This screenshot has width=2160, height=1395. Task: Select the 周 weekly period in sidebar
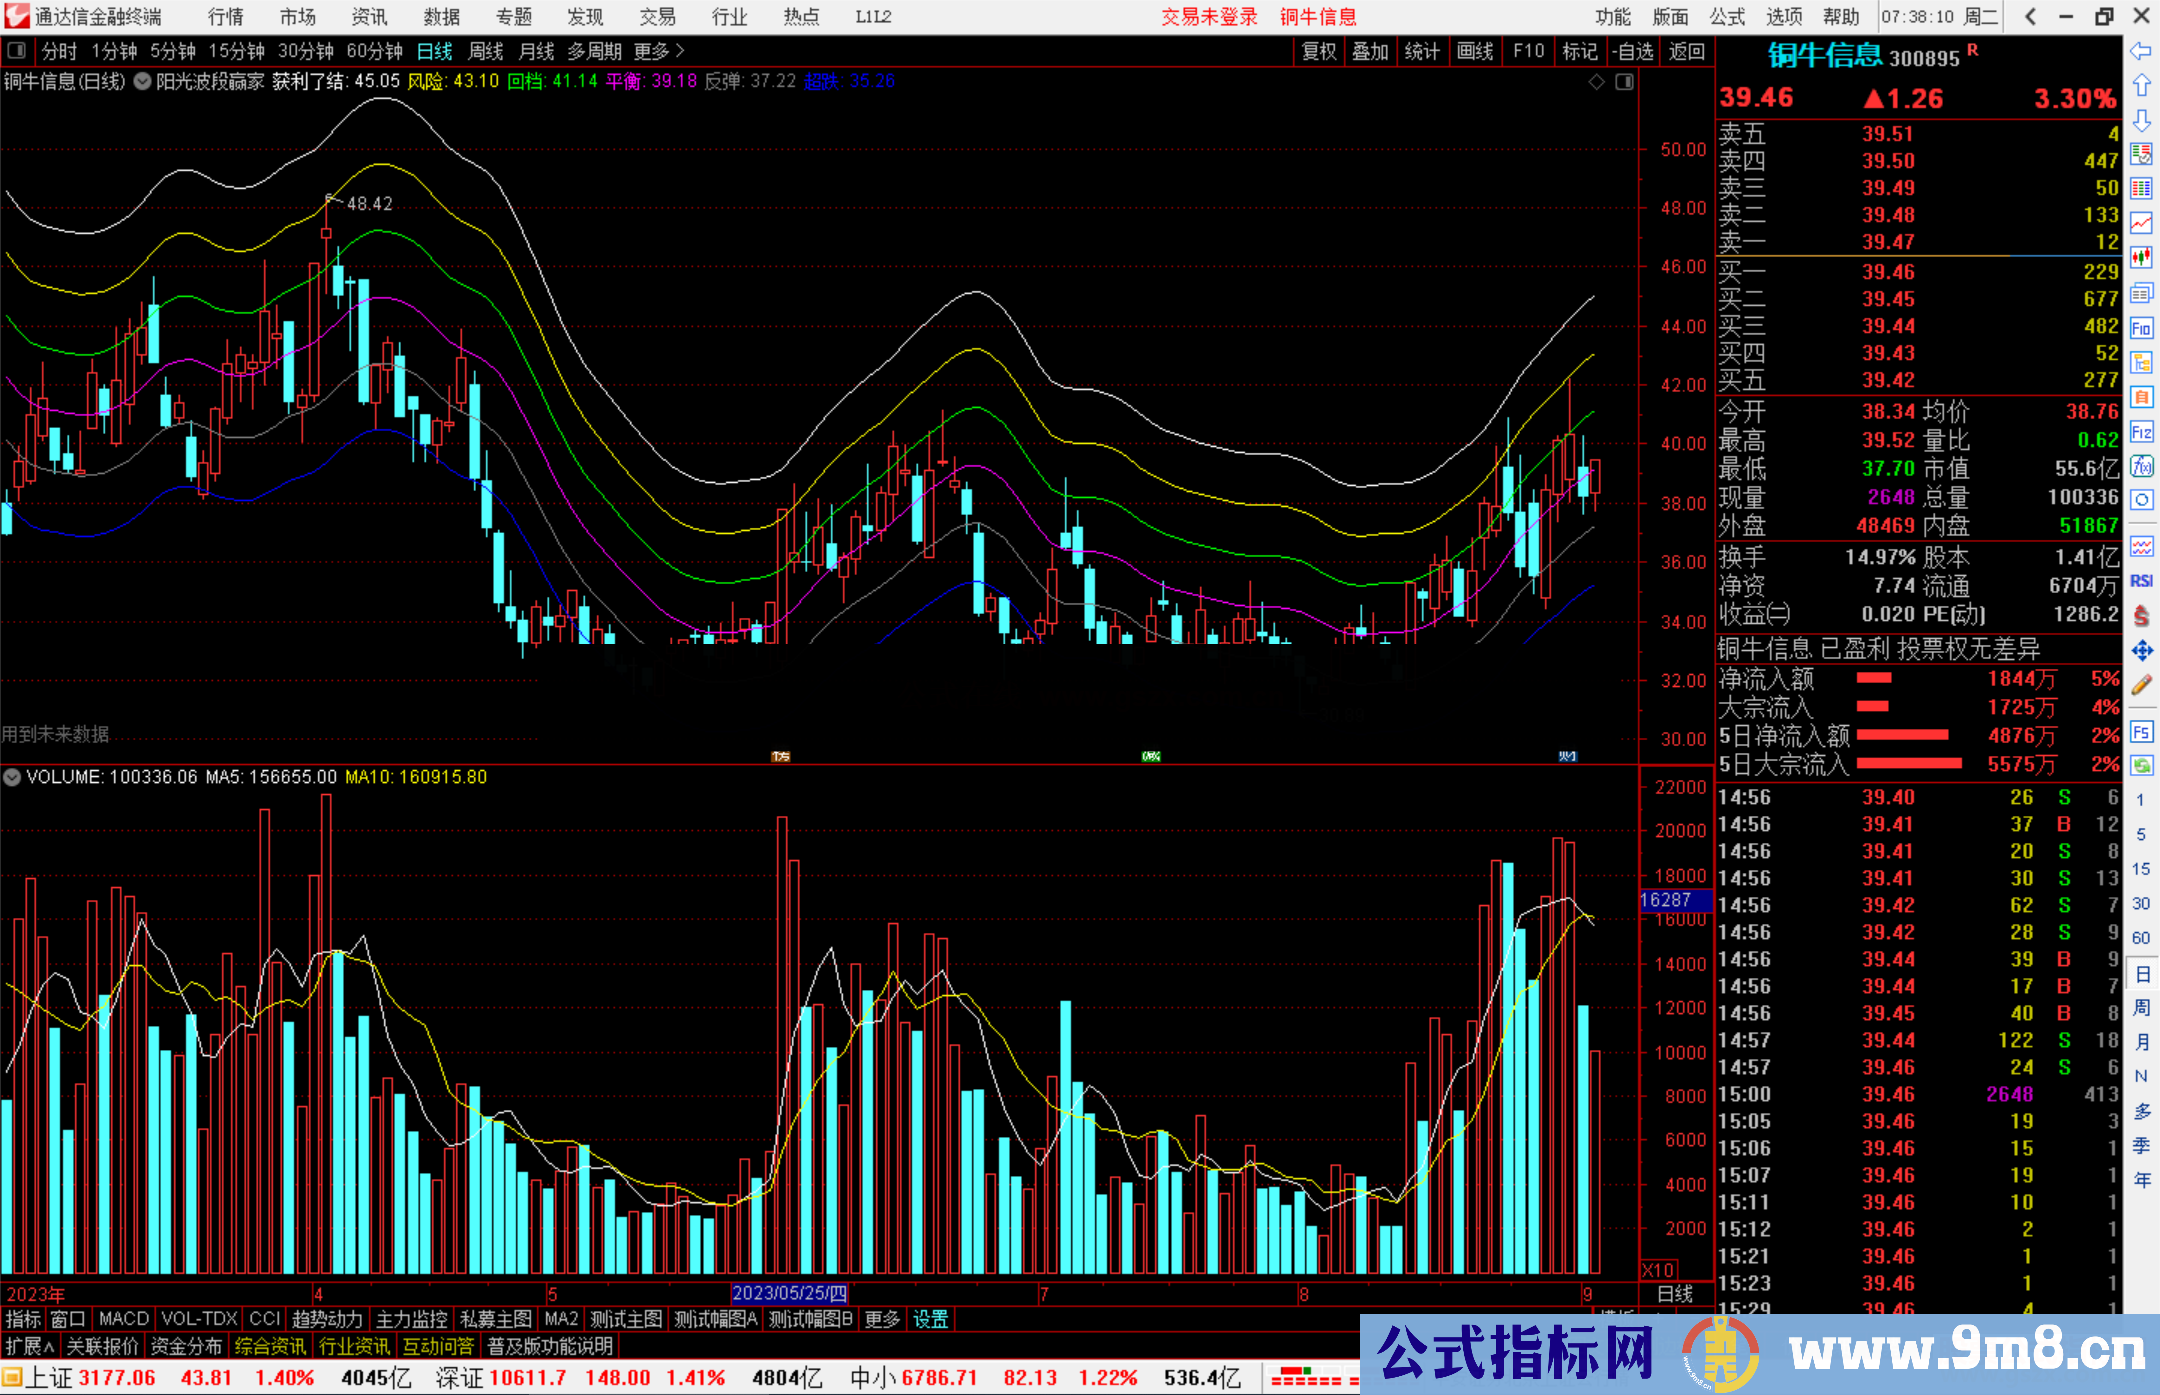click(2141, 1007)
